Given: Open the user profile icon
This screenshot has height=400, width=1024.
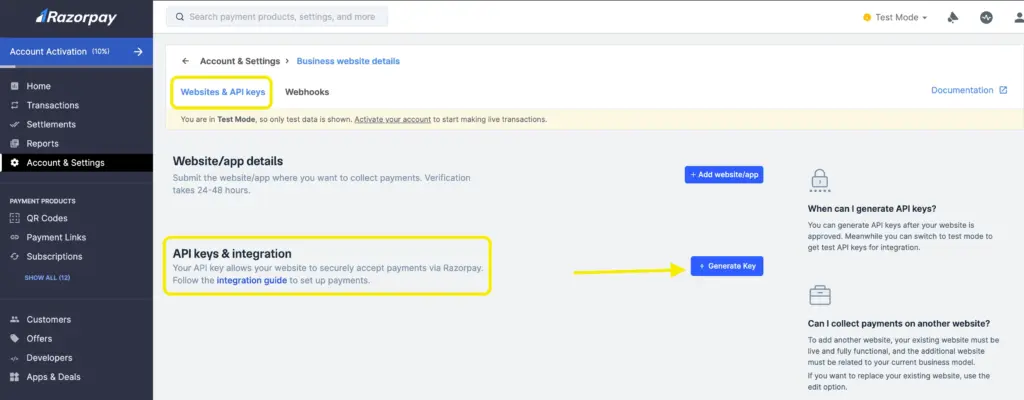Looking at the screenshot, I should point(1019,18).
